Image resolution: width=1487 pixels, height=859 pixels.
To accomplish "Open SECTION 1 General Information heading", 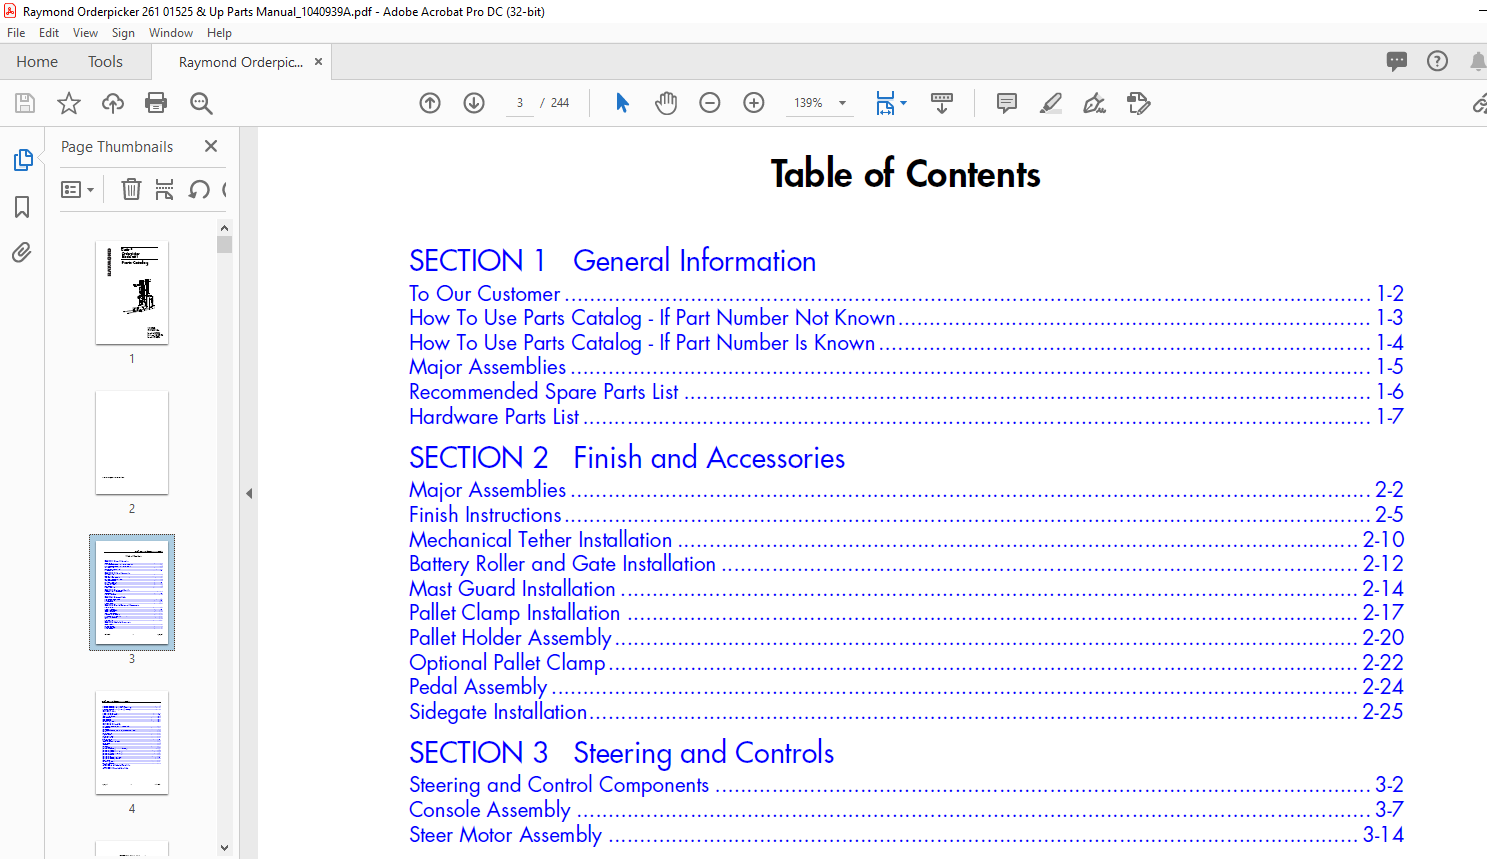I will coord(612,261).
